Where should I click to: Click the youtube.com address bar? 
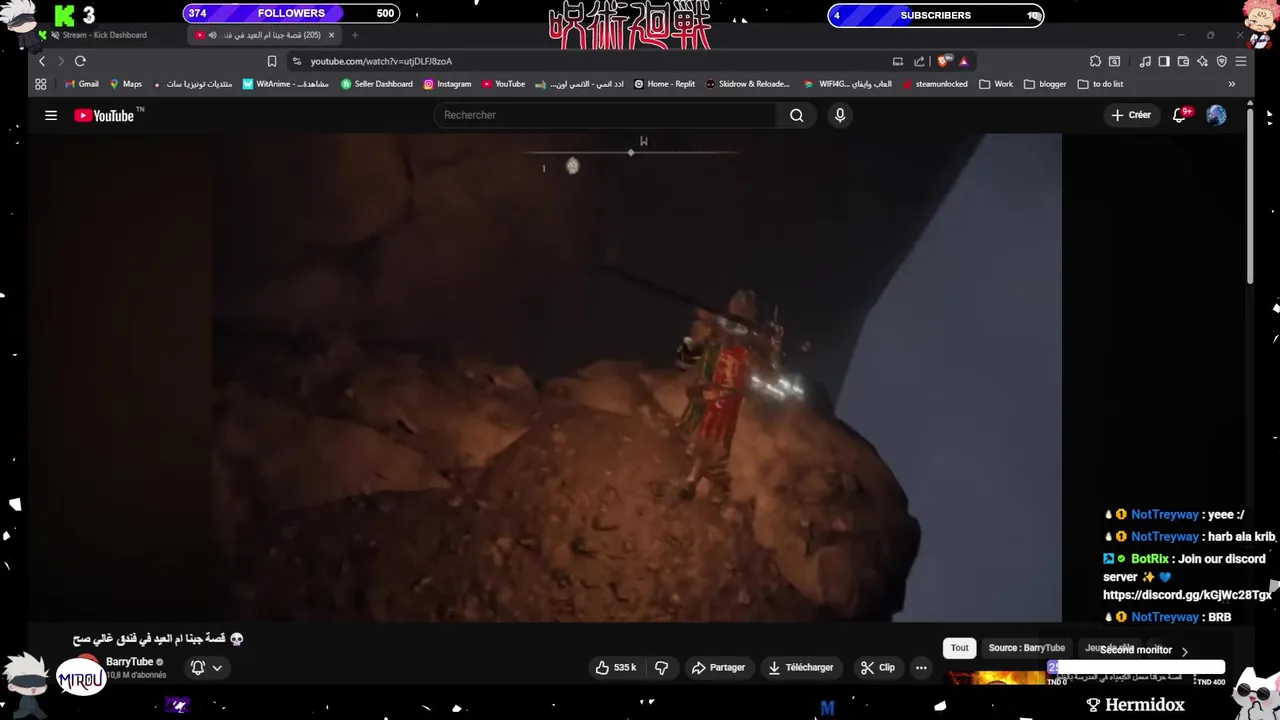590,61
